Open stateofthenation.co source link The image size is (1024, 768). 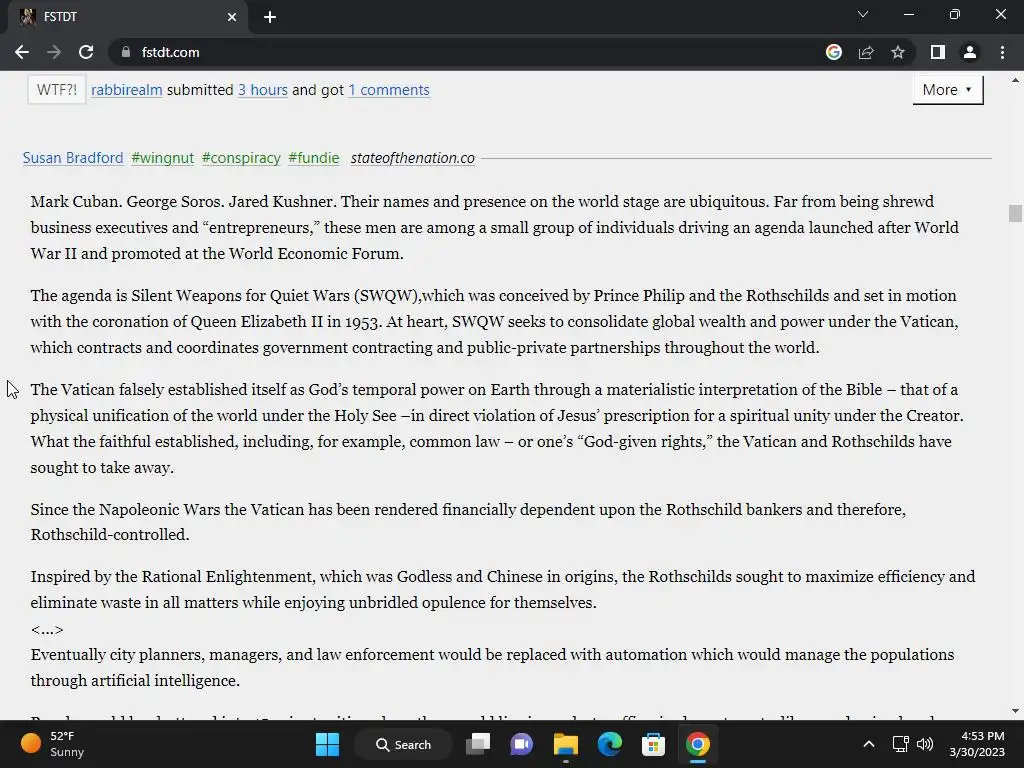pyautogui.click(x=413, y=158)
